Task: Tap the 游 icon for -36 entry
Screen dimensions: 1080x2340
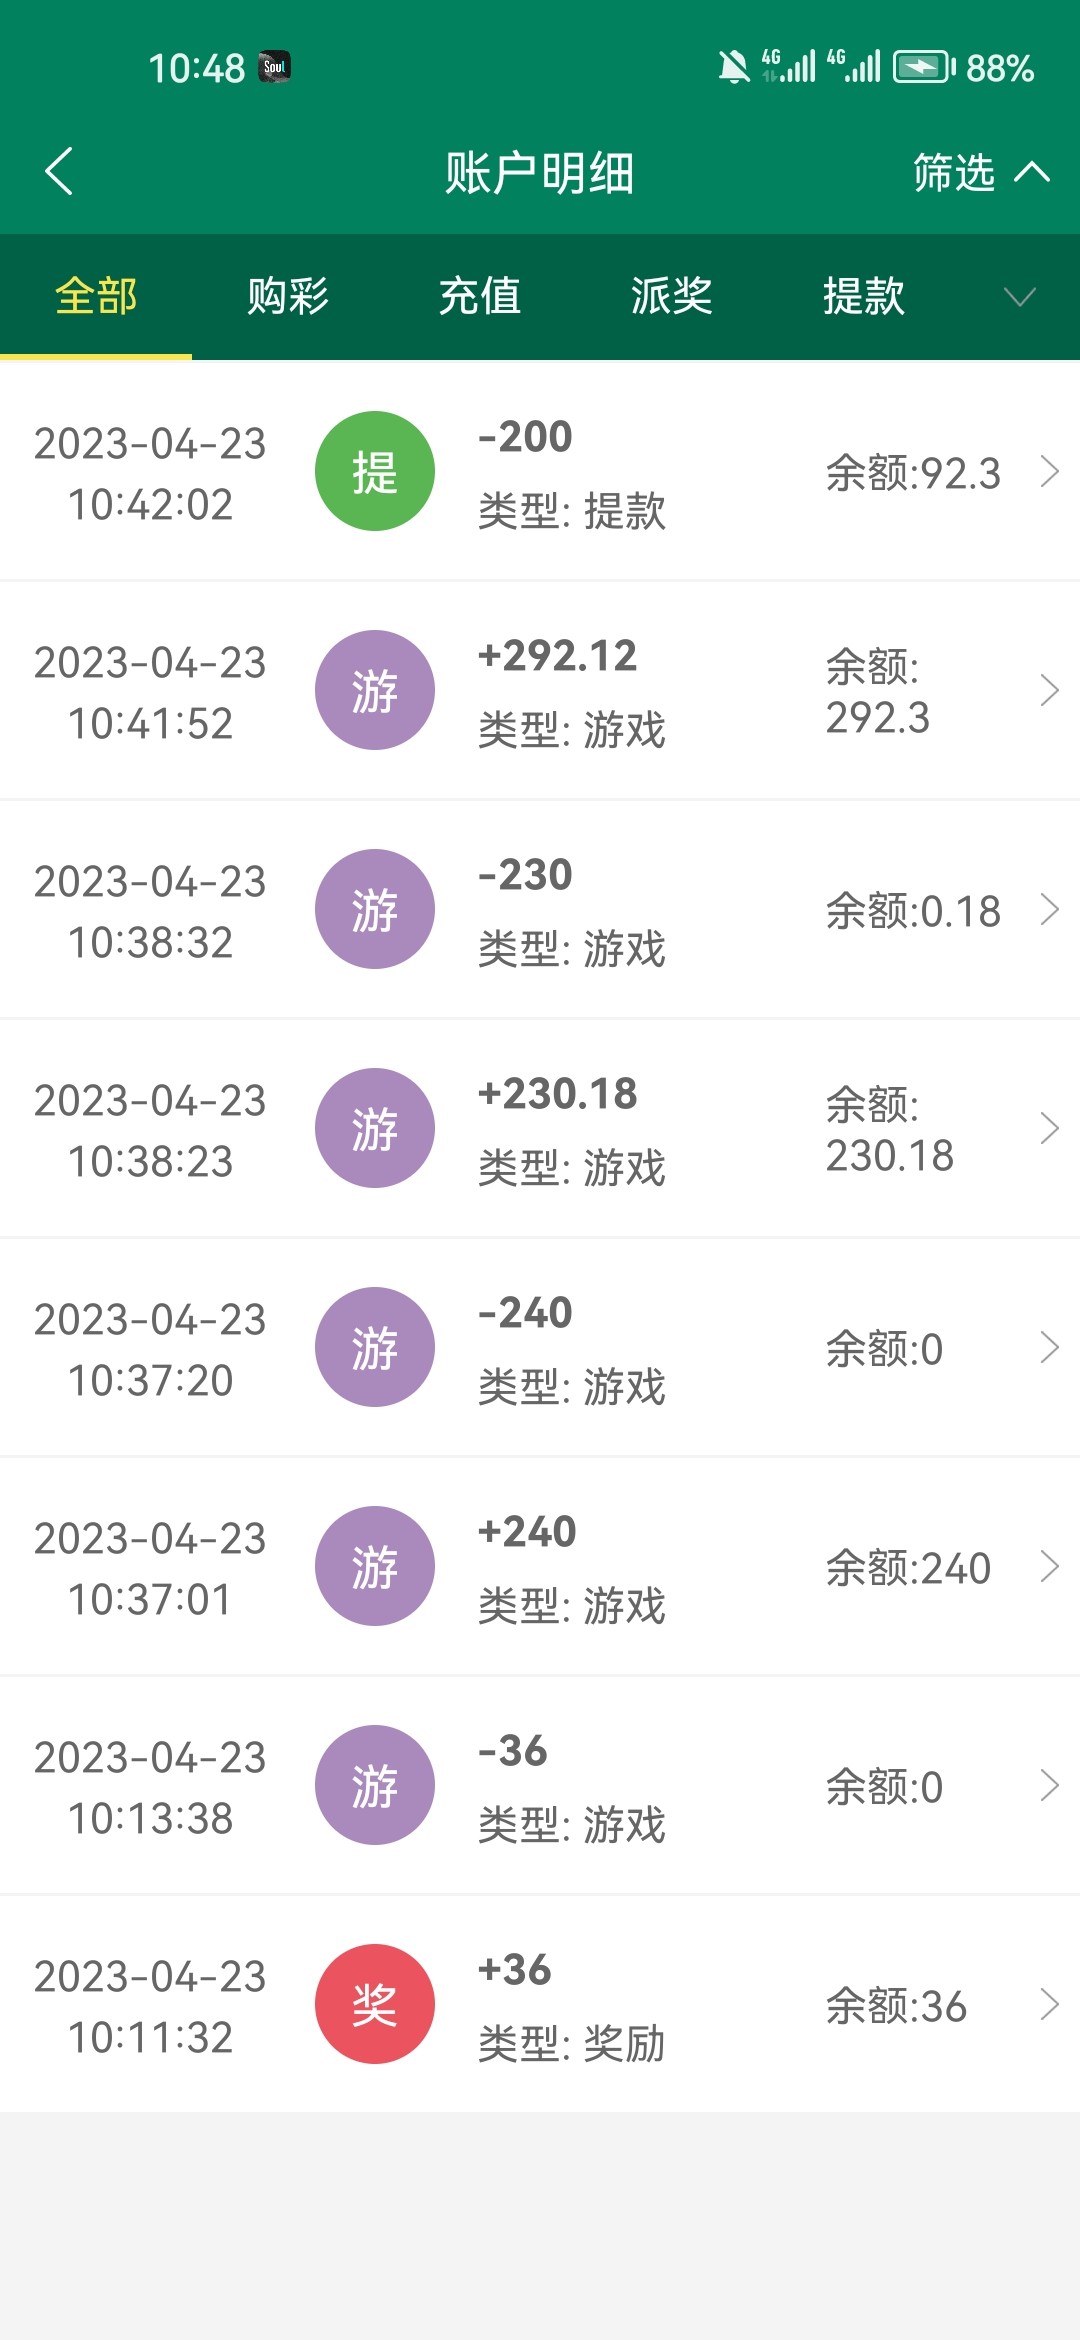Action: click(x=375, y=1785)
